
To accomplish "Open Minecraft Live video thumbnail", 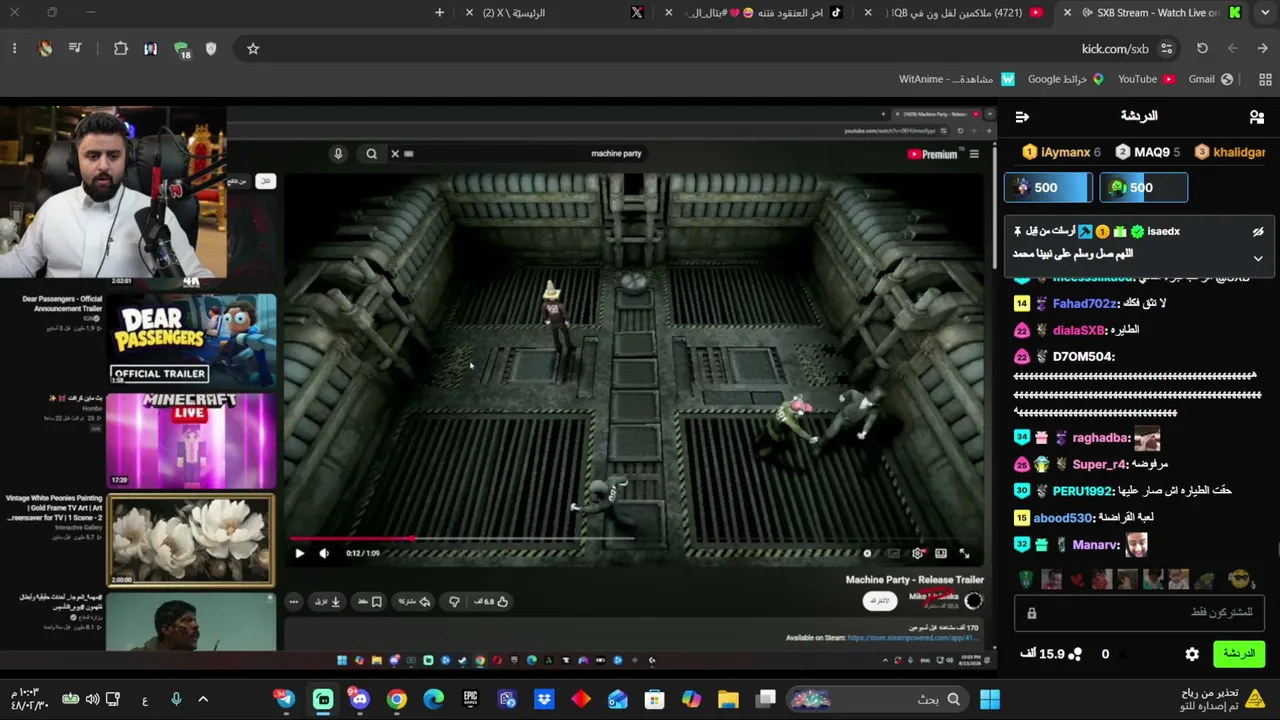I will click(191, 440).
